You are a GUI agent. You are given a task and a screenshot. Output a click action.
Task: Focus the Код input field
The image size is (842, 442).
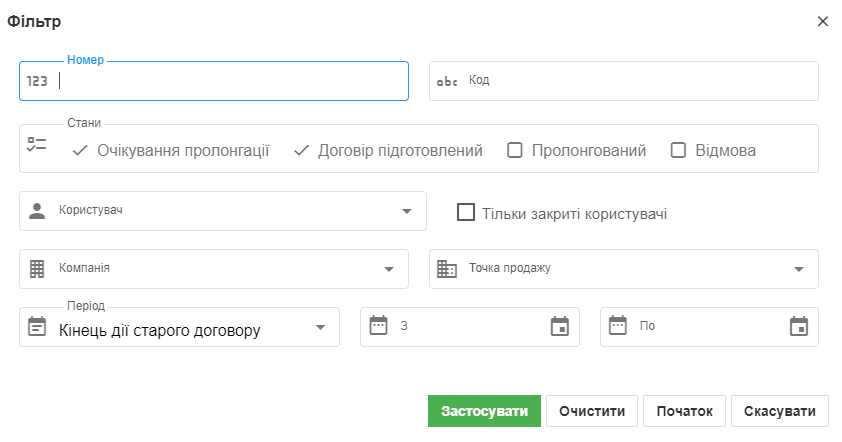623,81
